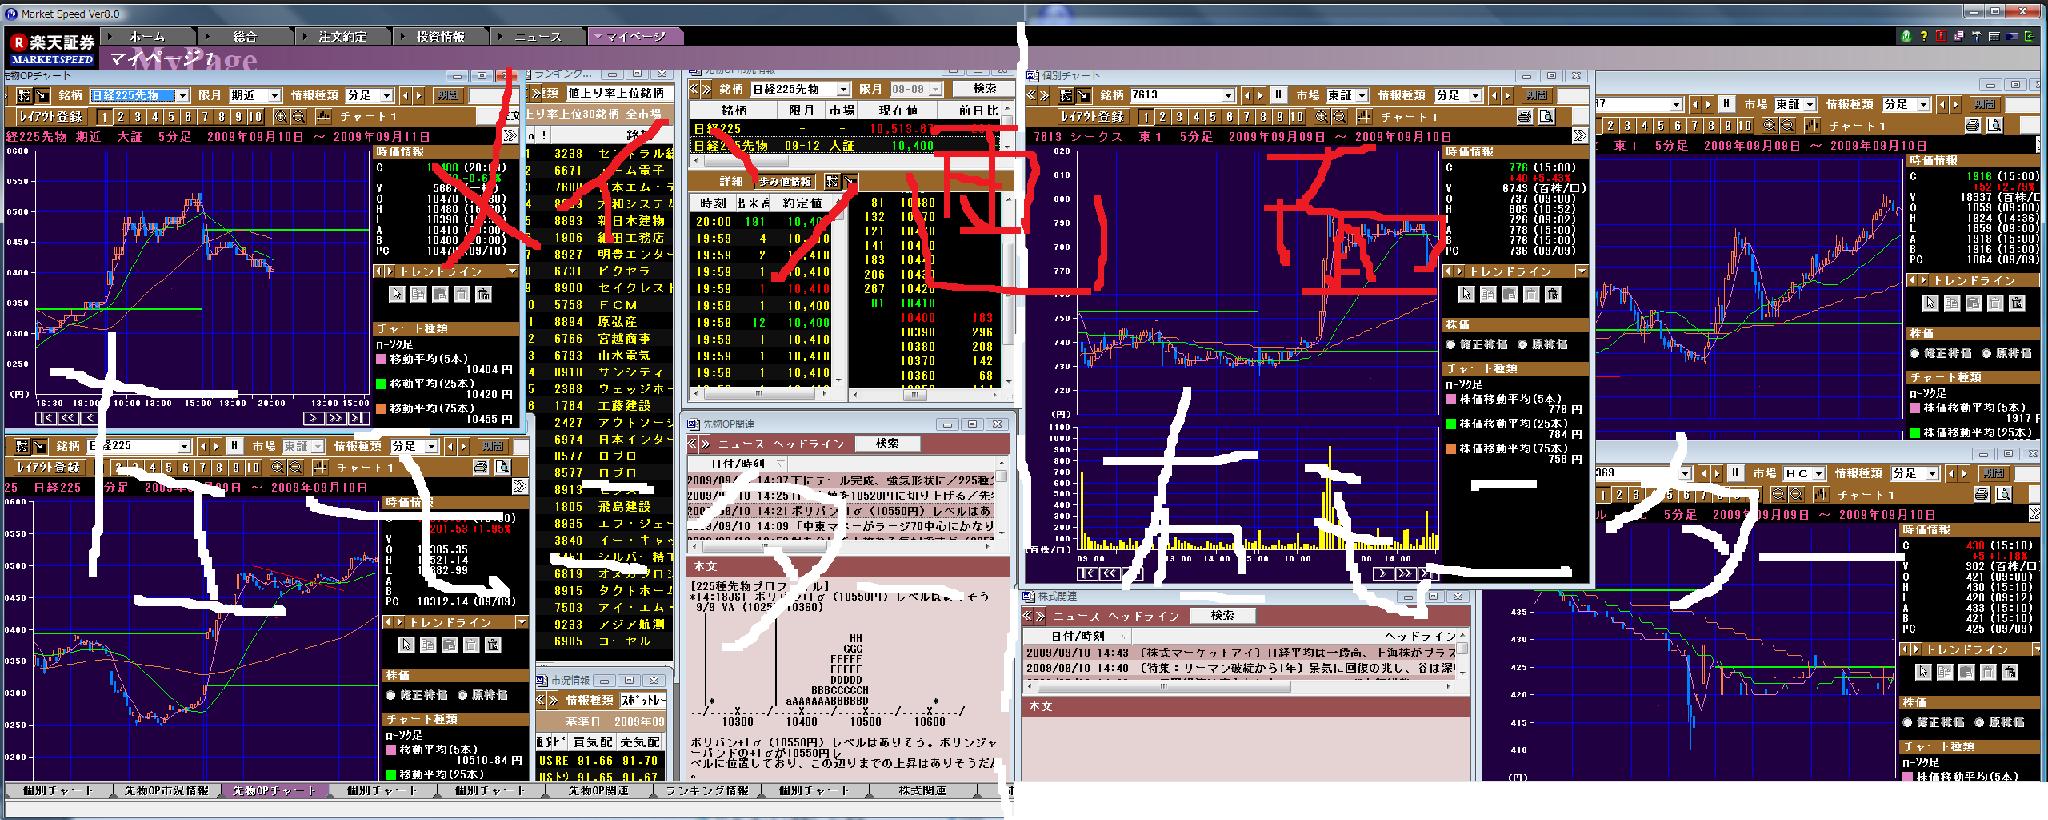Image resolution: width=2048 pixels, height=820 pixels.
Task: Click second chart-mode icon in 先物OPチャート toolbar
Action: point(42,96)
